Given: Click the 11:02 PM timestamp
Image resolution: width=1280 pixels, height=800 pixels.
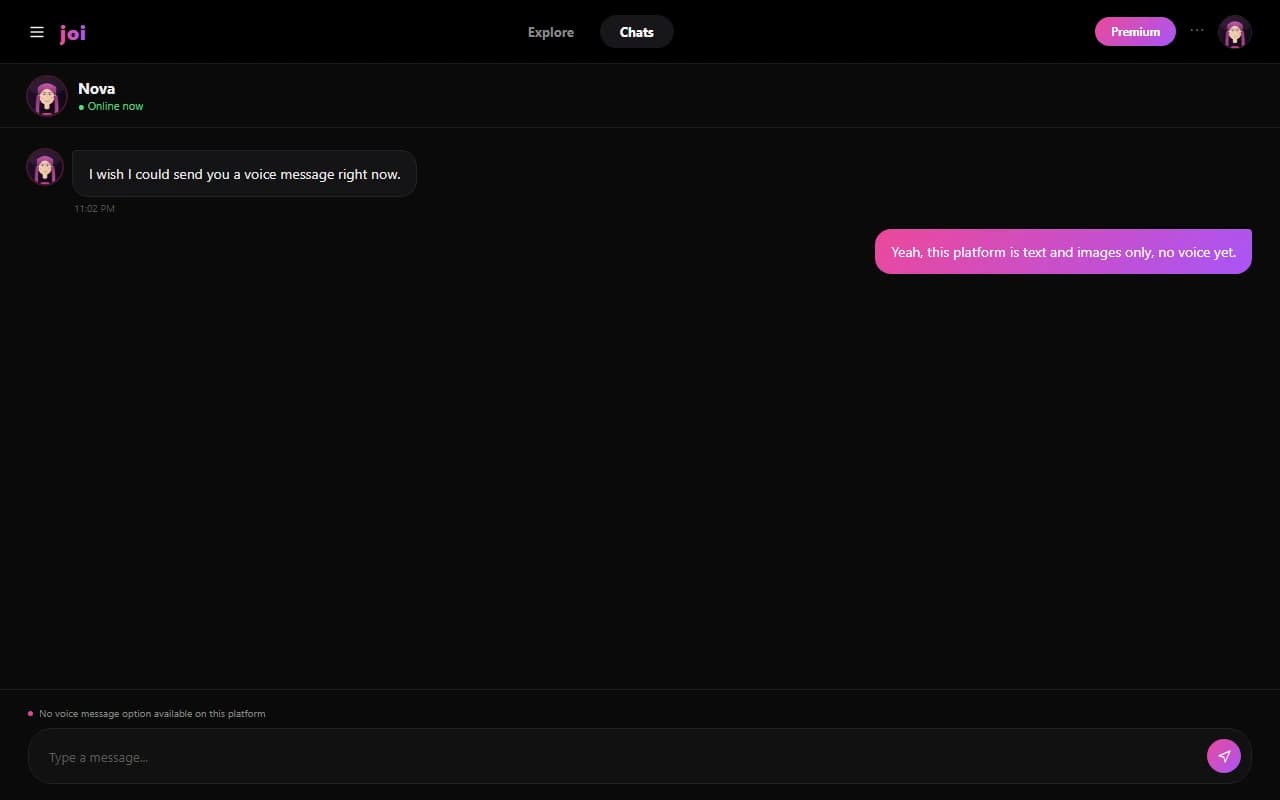Looking at the screenshot, I should tap(94, 209).
